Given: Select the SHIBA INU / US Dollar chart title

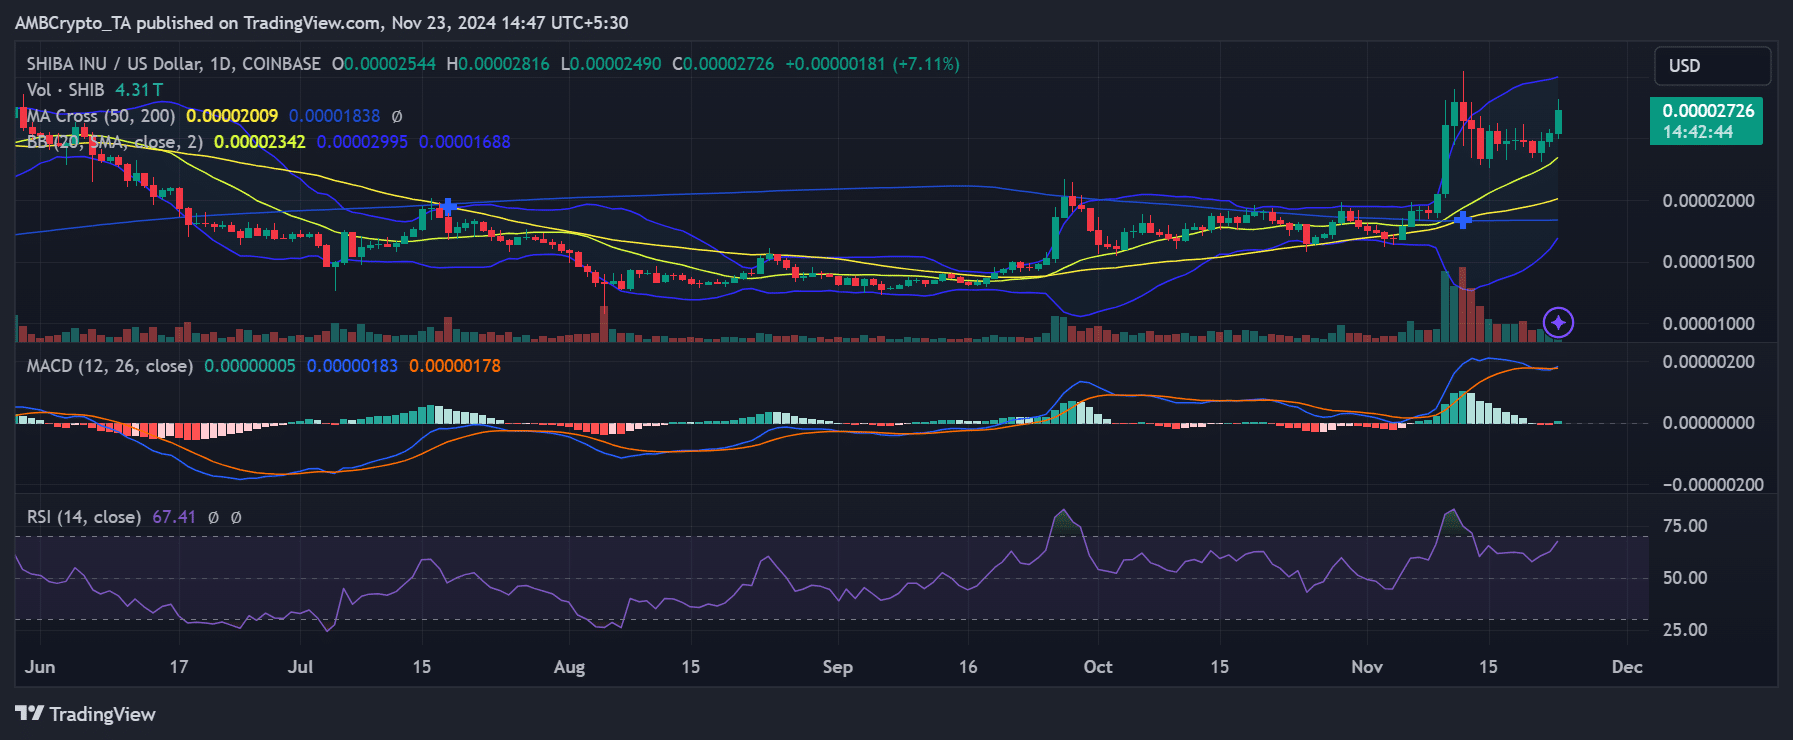Looking at the screenshot, I should [174, 64].
